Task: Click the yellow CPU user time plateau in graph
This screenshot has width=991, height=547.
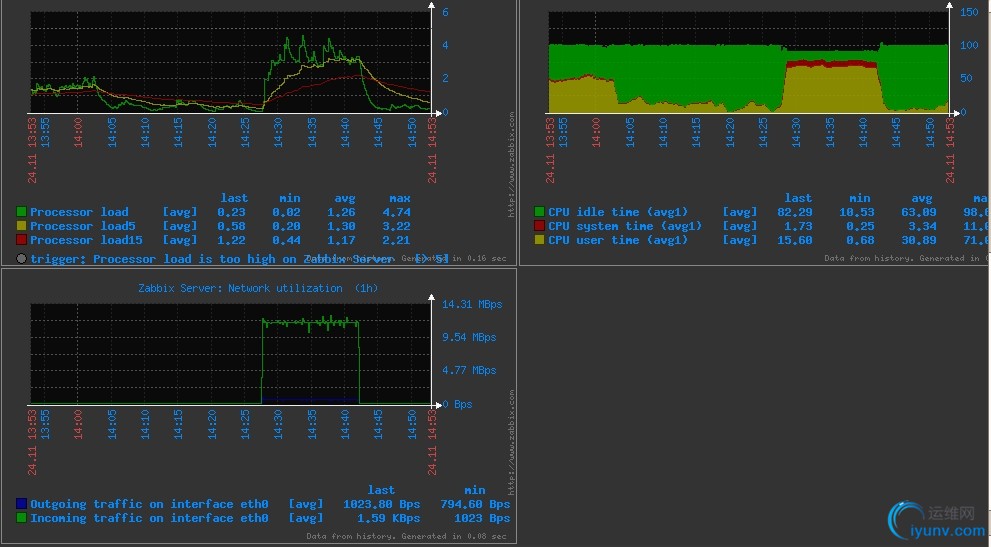Action: point(831,89)
